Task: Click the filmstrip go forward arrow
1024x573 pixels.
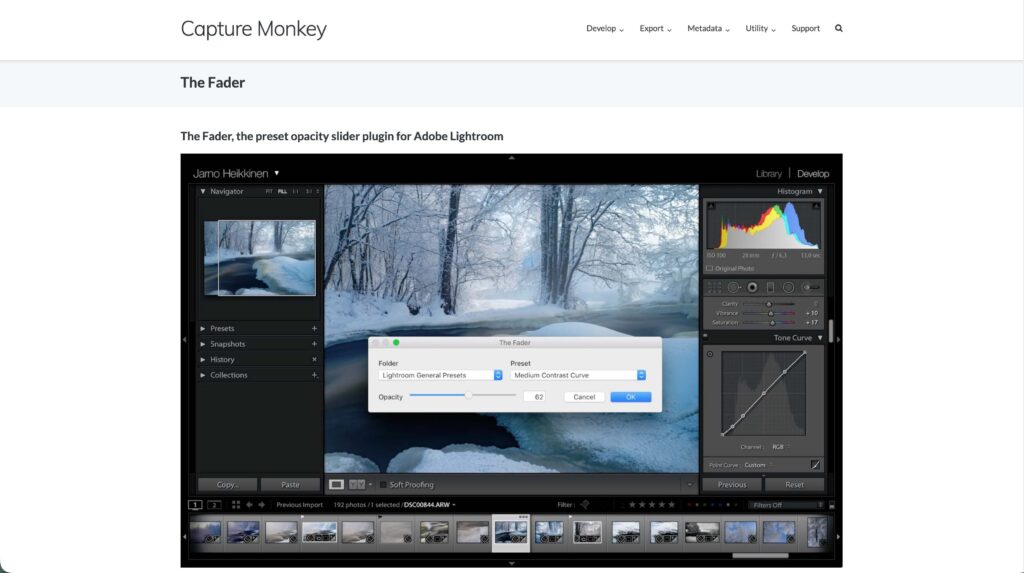Action: pyautogui.click(x=262, y=505)
